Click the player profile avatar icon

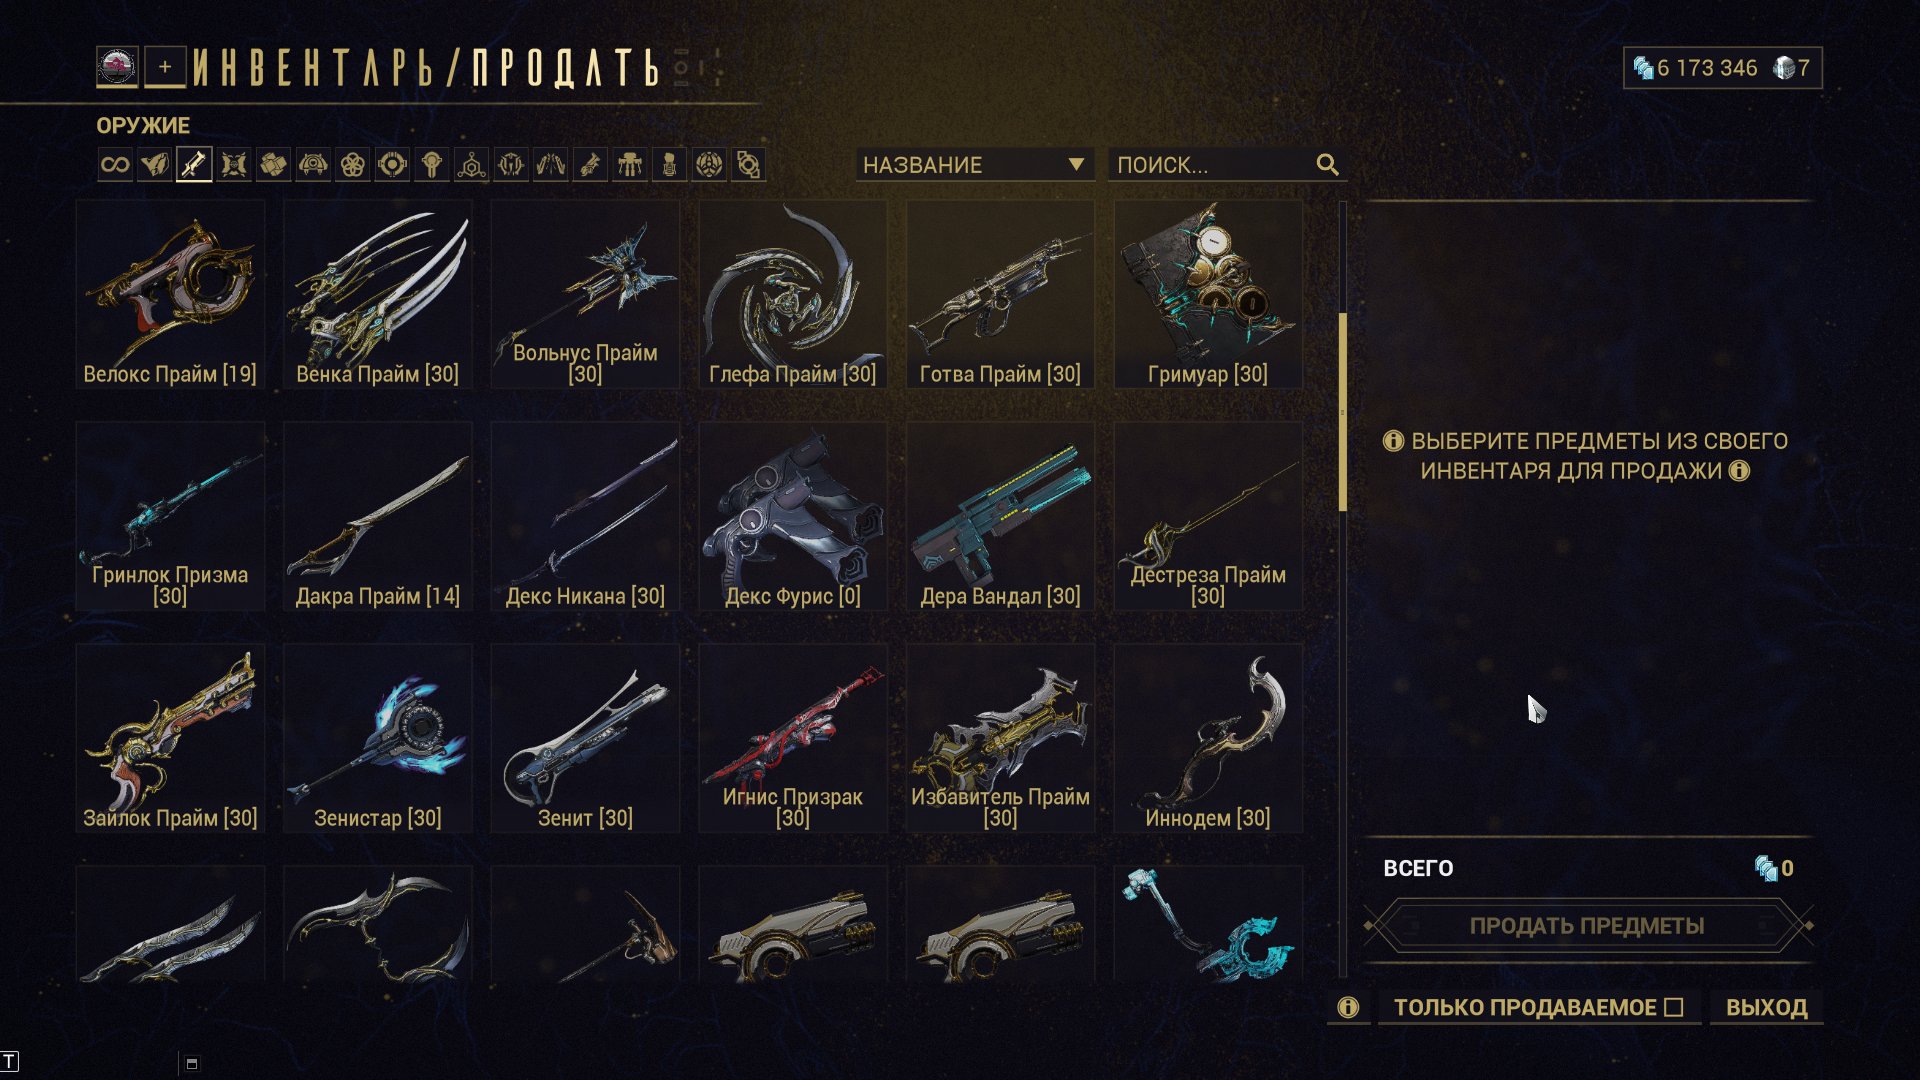[117, 67]
